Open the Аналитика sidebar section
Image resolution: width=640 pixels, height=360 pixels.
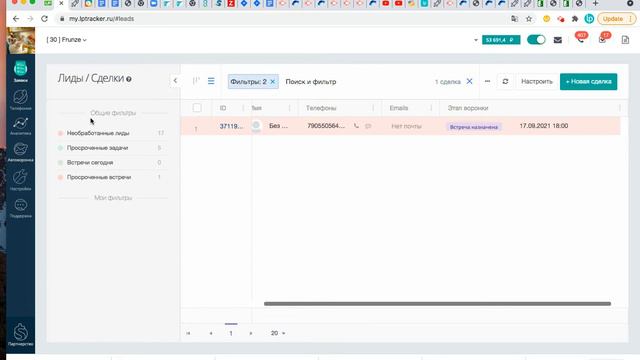[x=20, y=126]
